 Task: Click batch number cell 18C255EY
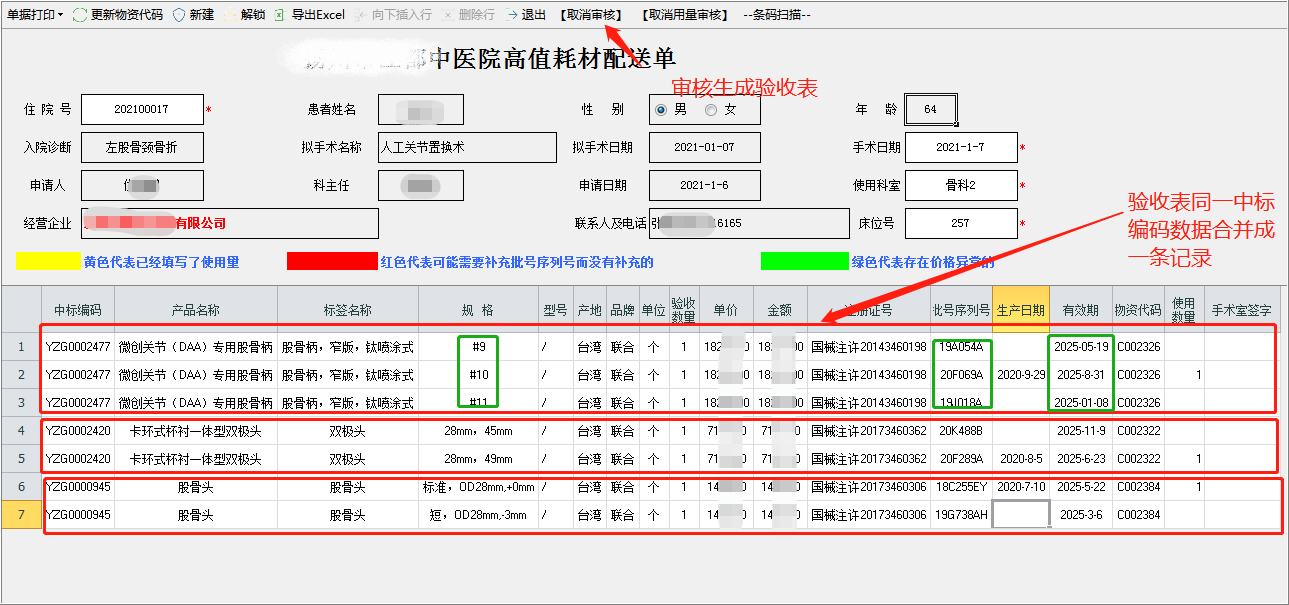click(961, 487)
